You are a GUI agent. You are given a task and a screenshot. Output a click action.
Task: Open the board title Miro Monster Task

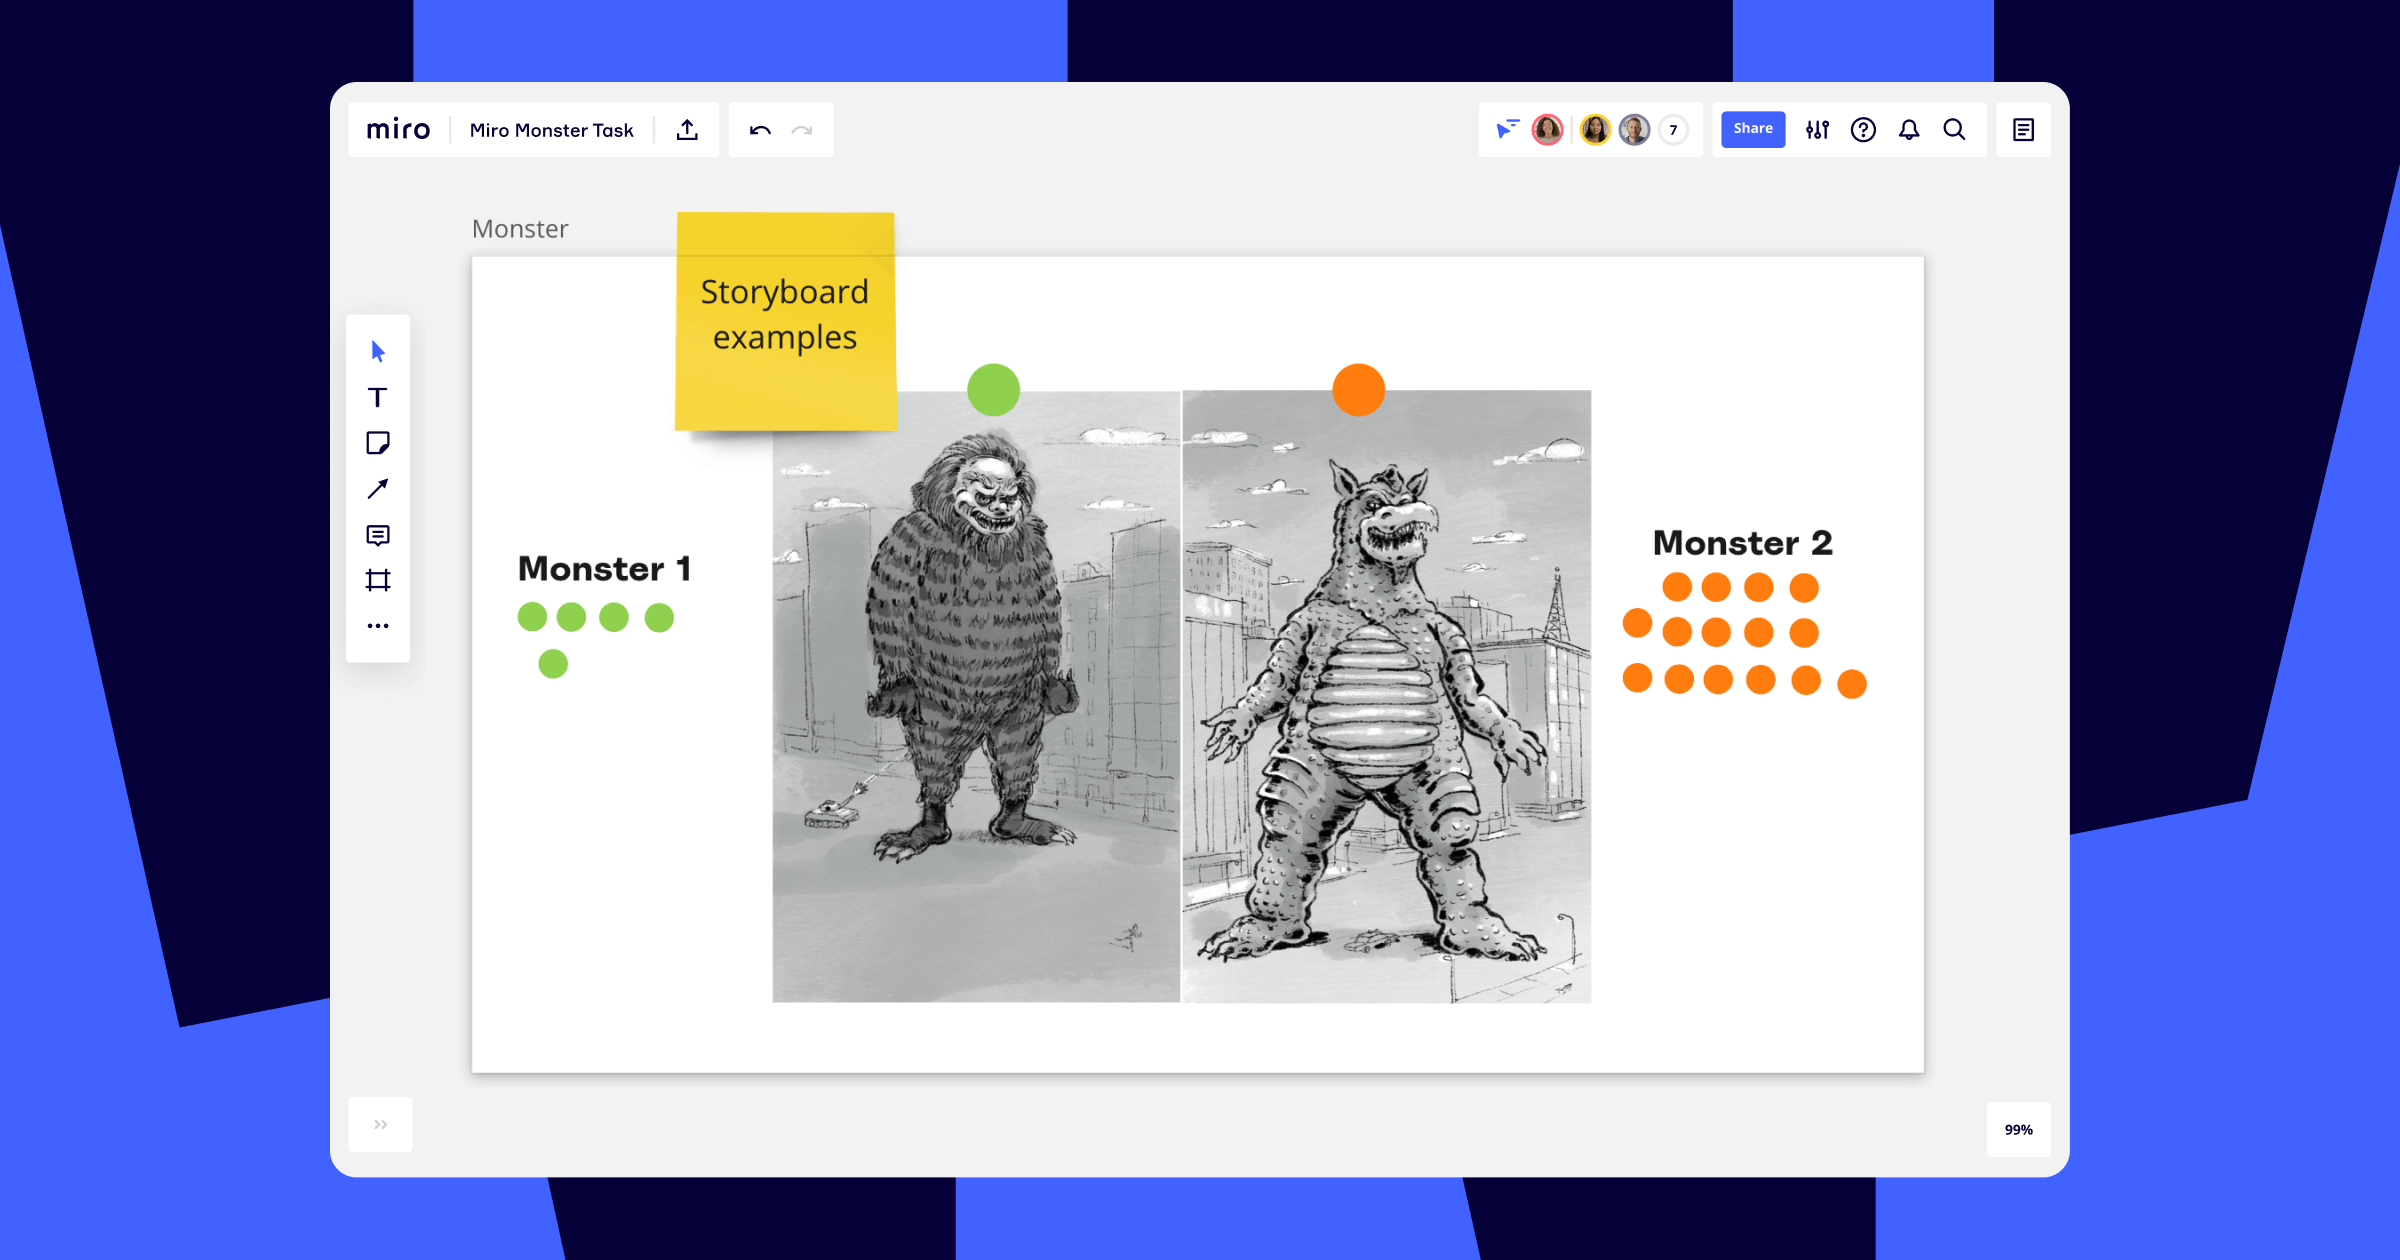[552, 130]
